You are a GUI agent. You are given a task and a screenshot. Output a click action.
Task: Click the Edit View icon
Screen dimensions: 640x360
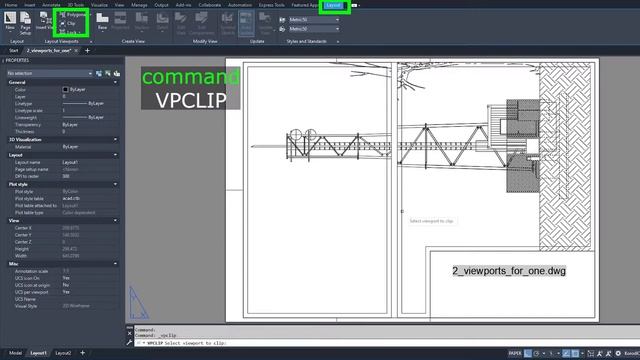pyautogui.click(x=180, y=18)
